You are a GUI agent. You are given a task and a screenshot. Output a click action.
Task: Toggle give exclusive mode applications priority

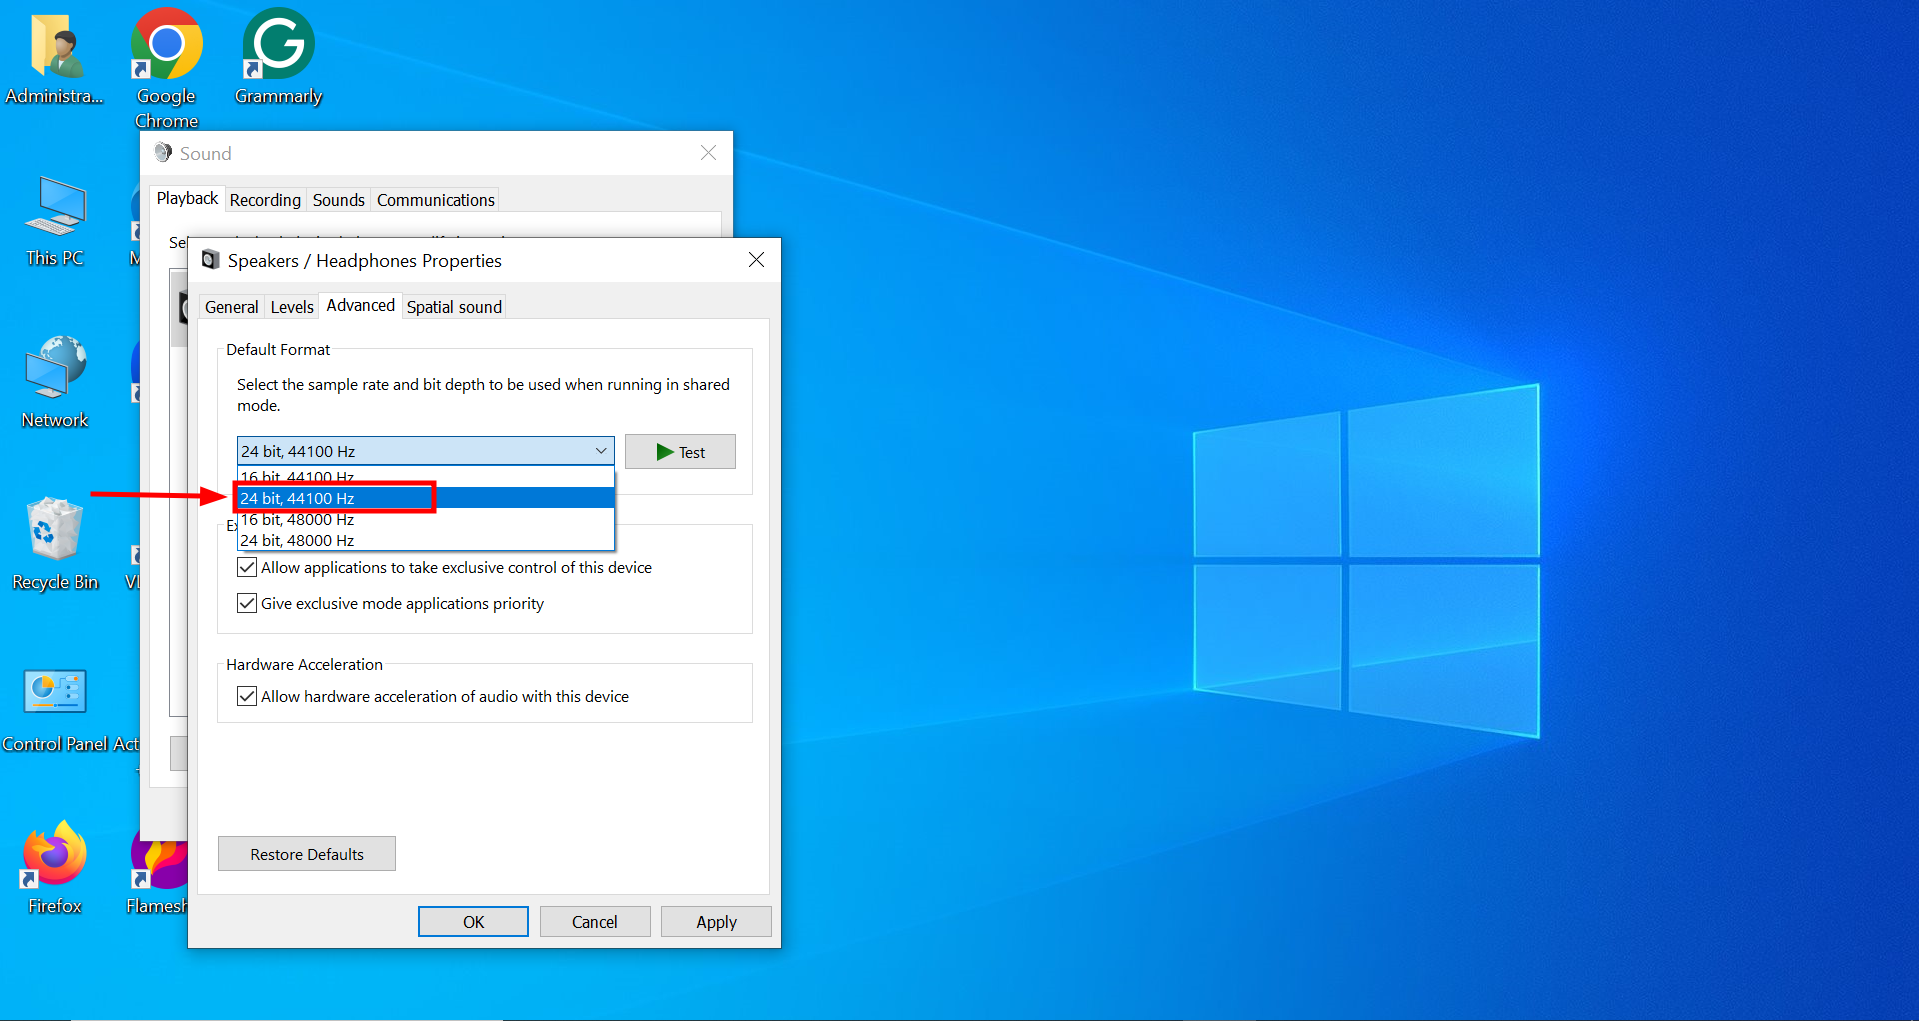(x=247, y=604)
